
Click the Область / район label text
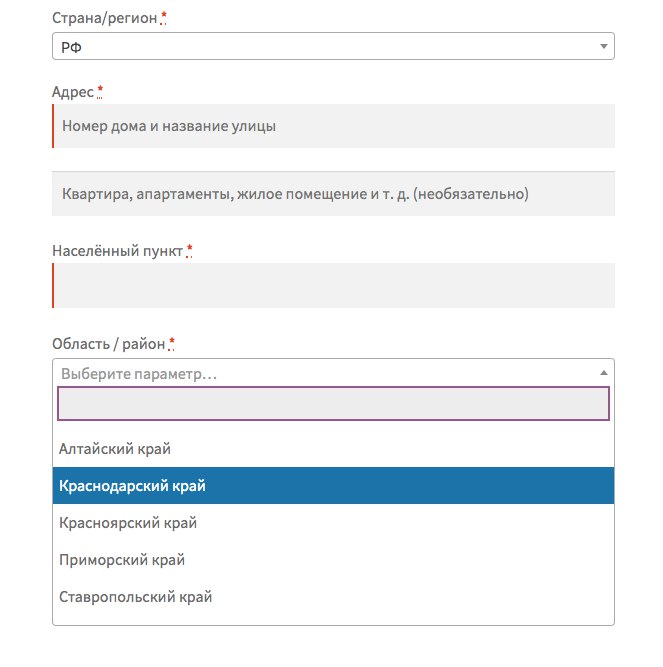108,345
